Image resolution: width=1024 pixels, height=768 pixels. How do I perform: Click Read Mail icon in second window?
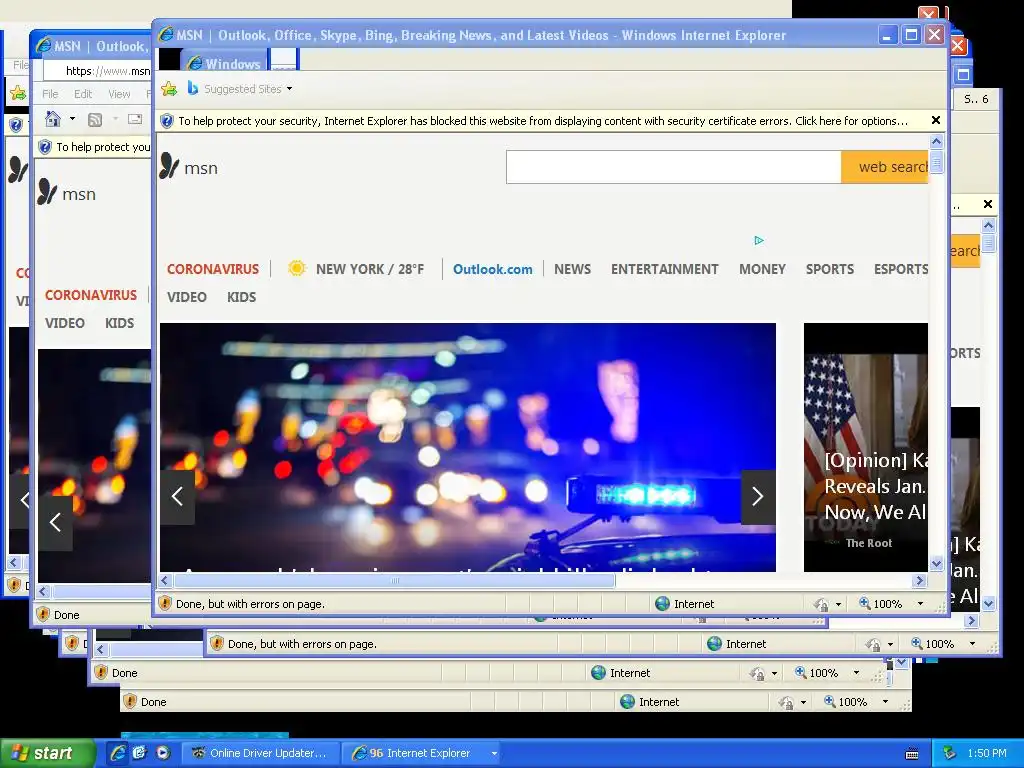[x=135, y=119]
